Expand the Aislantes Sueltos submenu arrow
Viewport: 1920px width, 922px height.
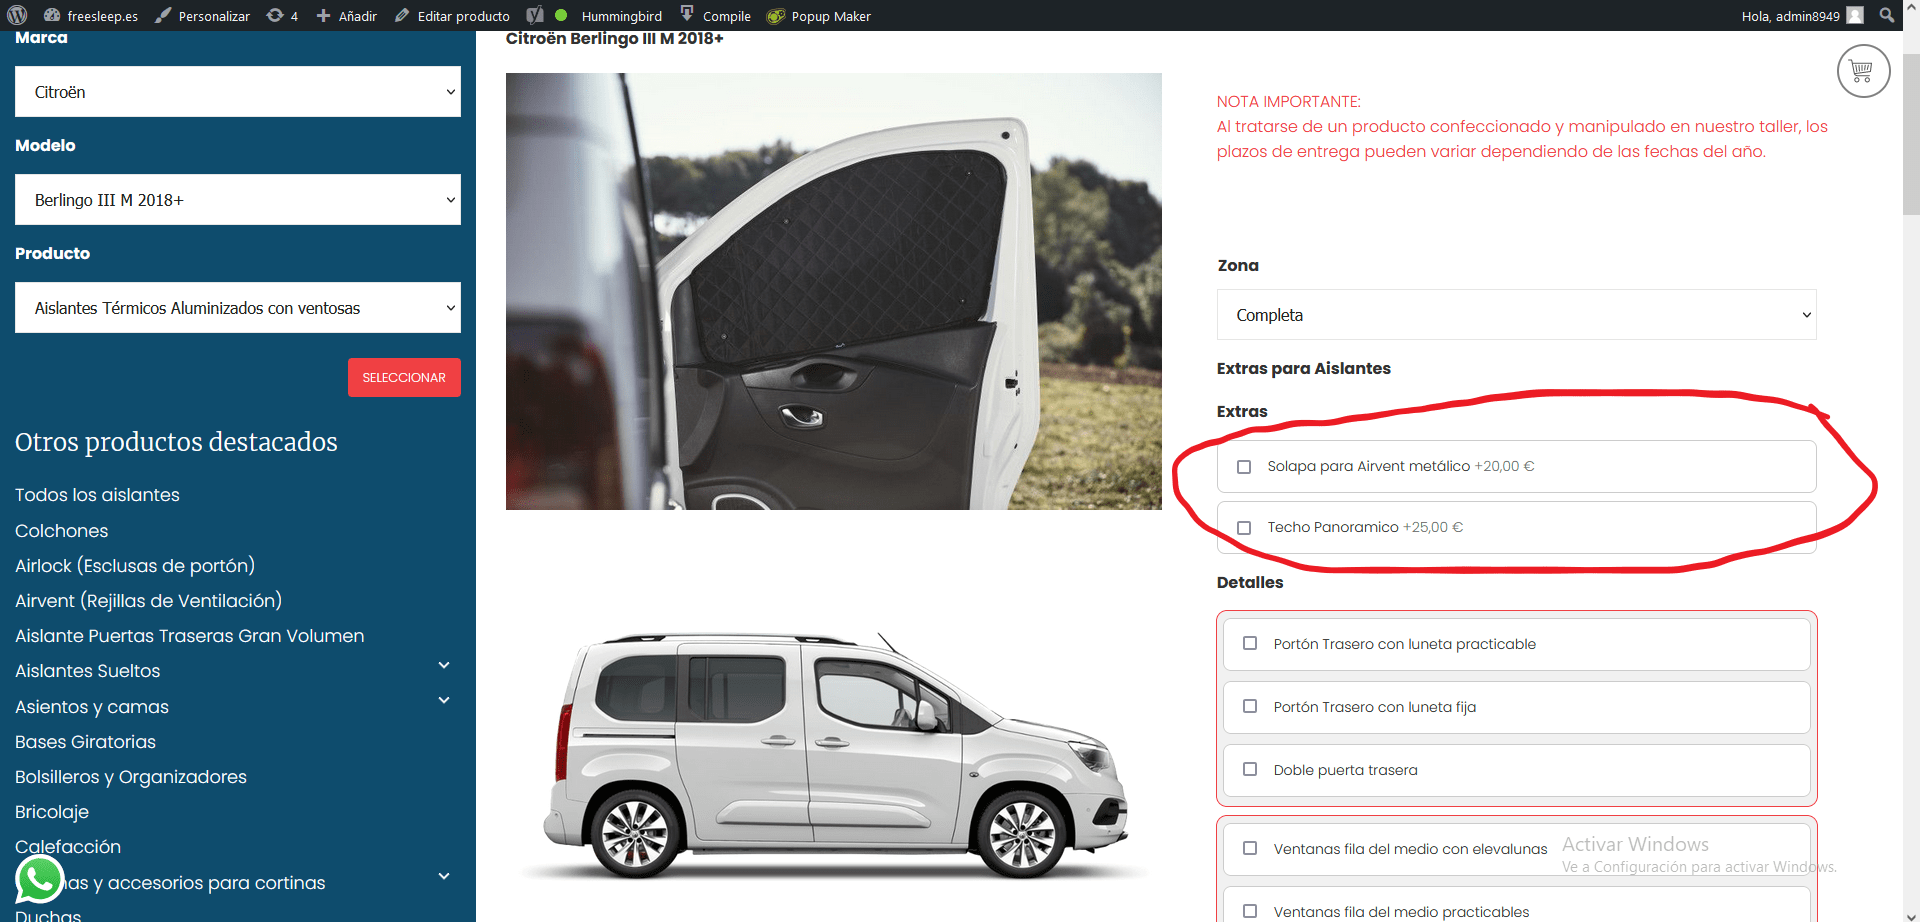[444, 666]
